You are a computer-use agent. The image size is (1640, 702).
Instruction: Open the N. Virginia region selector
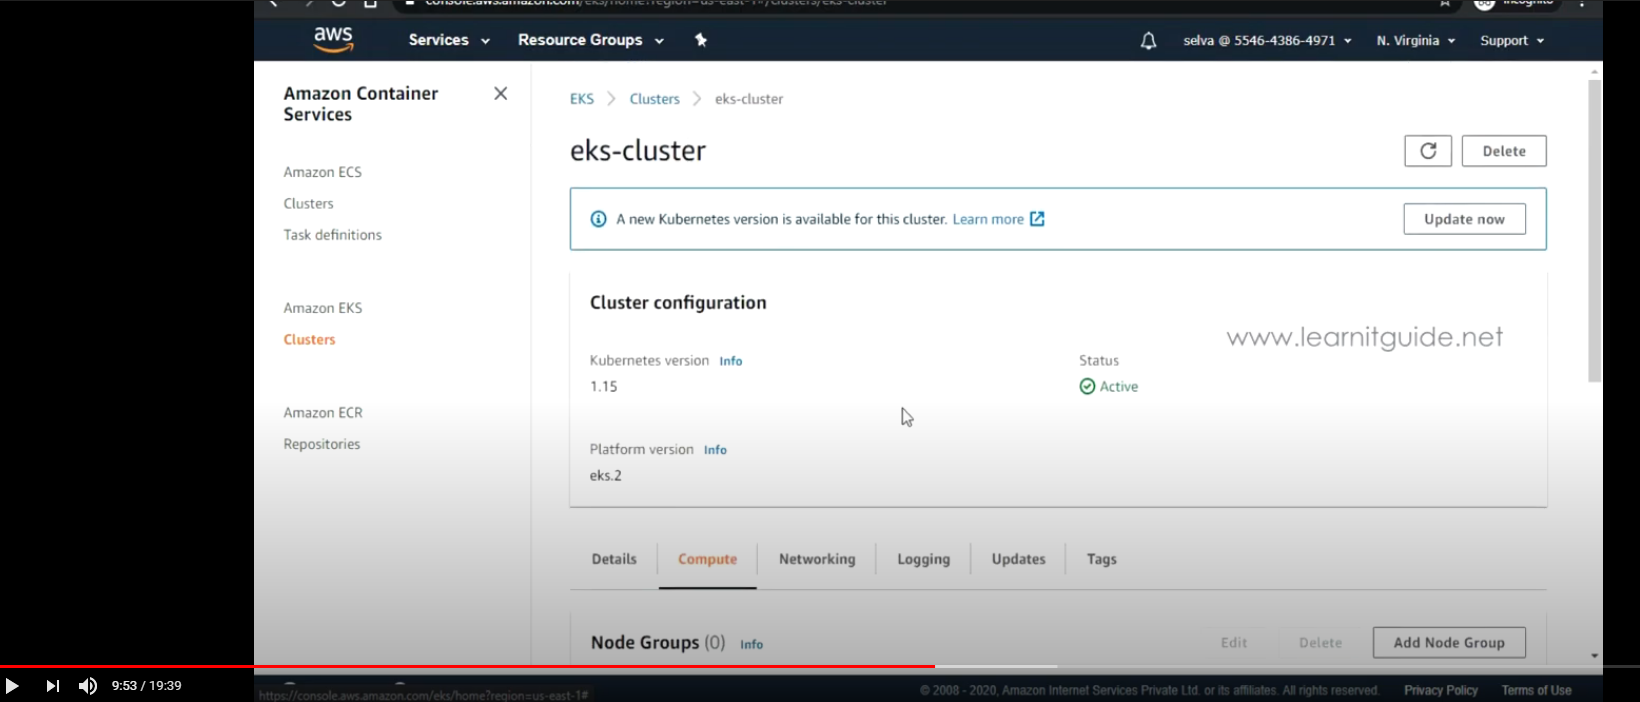pyautogui.click(x=1415, y=41)
